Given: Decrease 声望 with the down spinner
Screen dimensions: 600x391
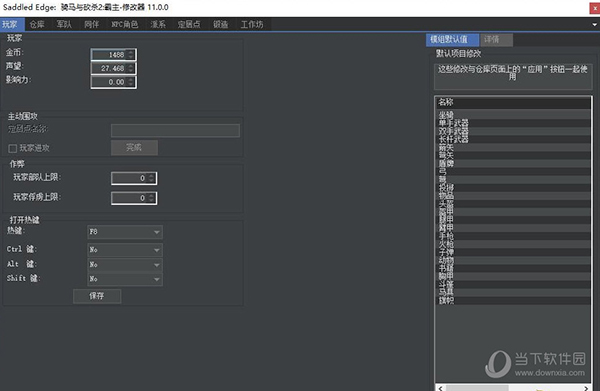Looking at the screenshot, I should 131,71.
